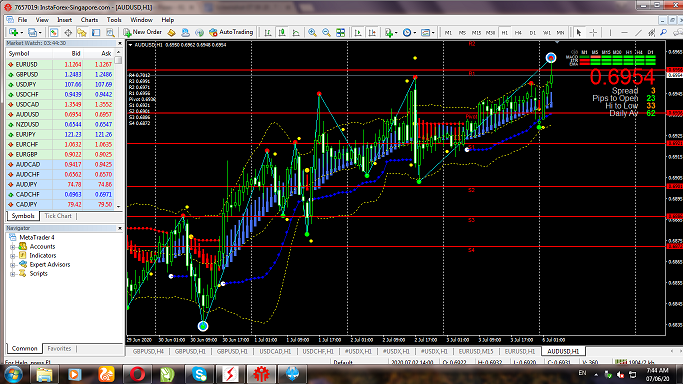Open the Indicators dropdown arrow

396,33
